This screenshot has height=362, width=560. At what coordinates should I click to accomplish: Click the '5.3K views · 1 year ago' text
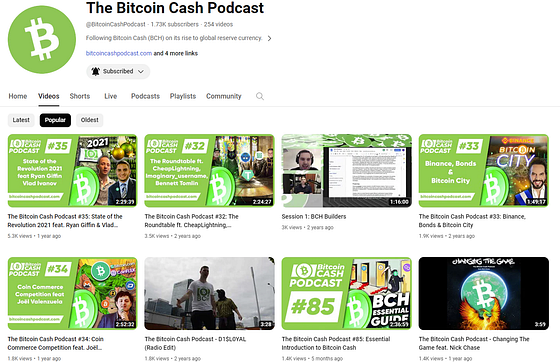pos(34,236)
